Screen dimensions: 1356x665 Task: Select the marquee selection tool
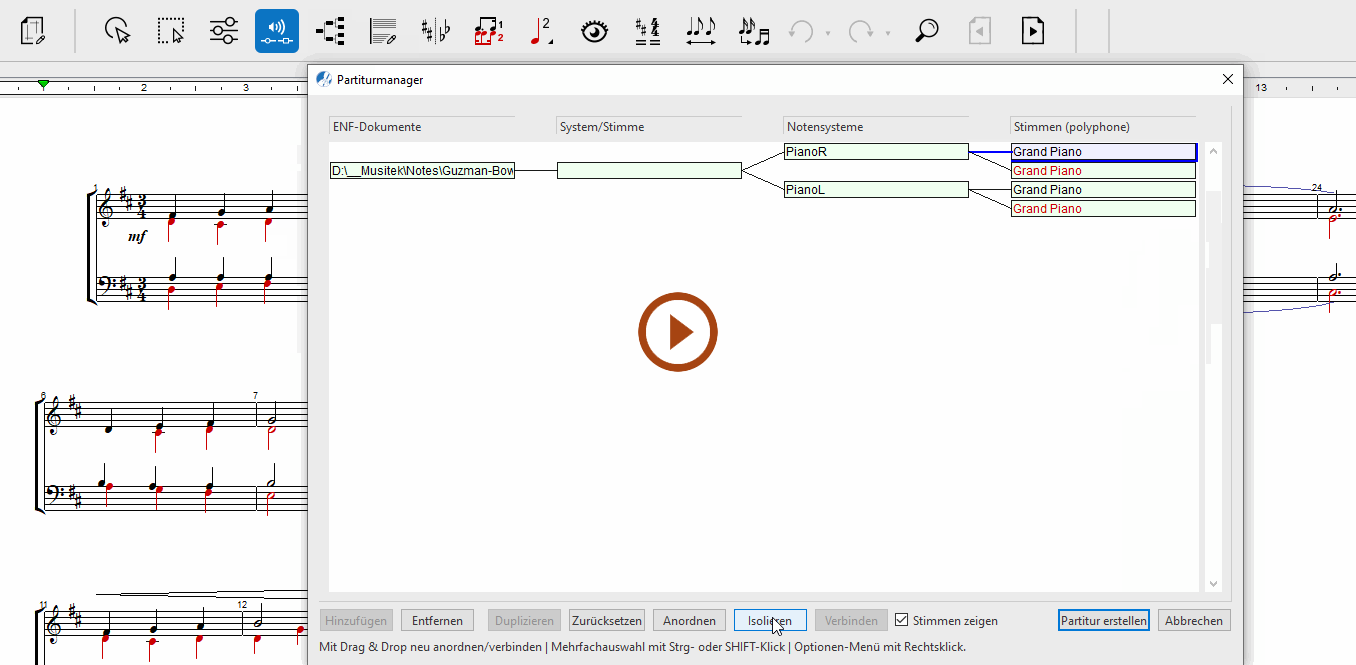pyautogui.click(x=171, y=31)
